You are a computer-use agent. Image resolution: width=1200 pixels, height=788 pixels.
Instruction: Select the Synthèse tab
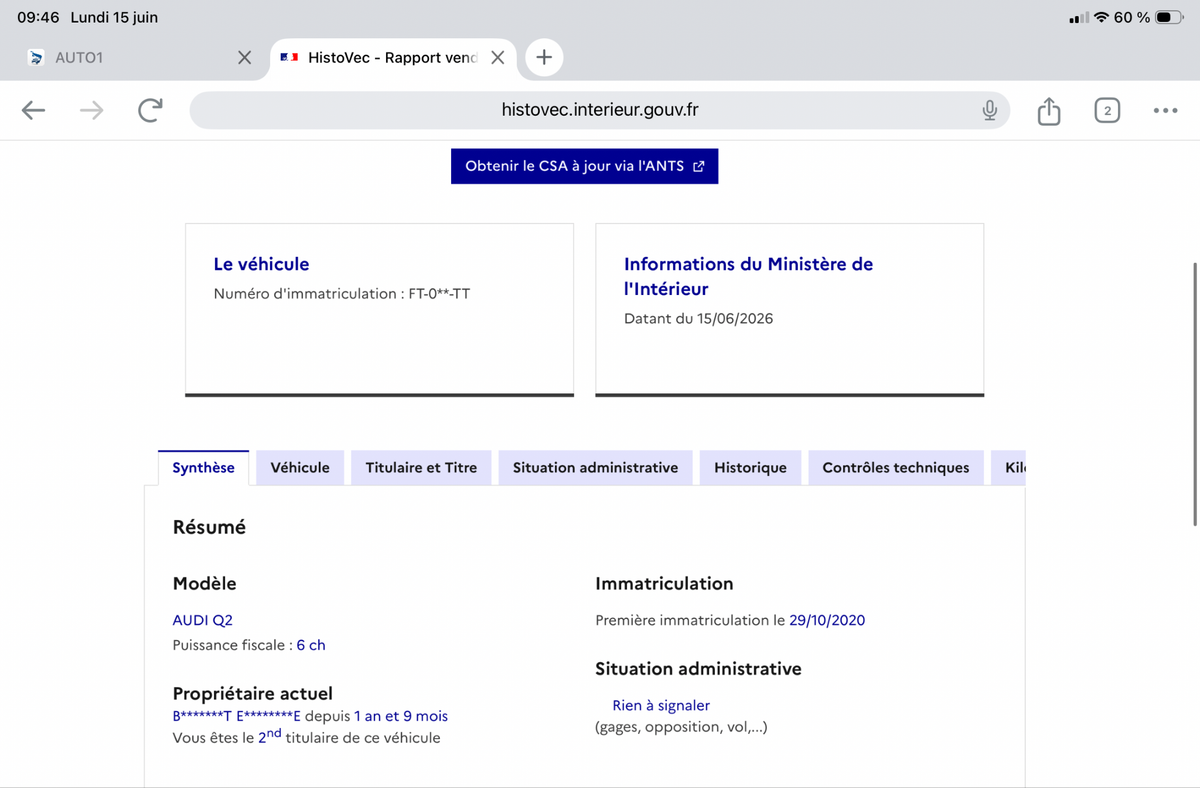[204, 468]
